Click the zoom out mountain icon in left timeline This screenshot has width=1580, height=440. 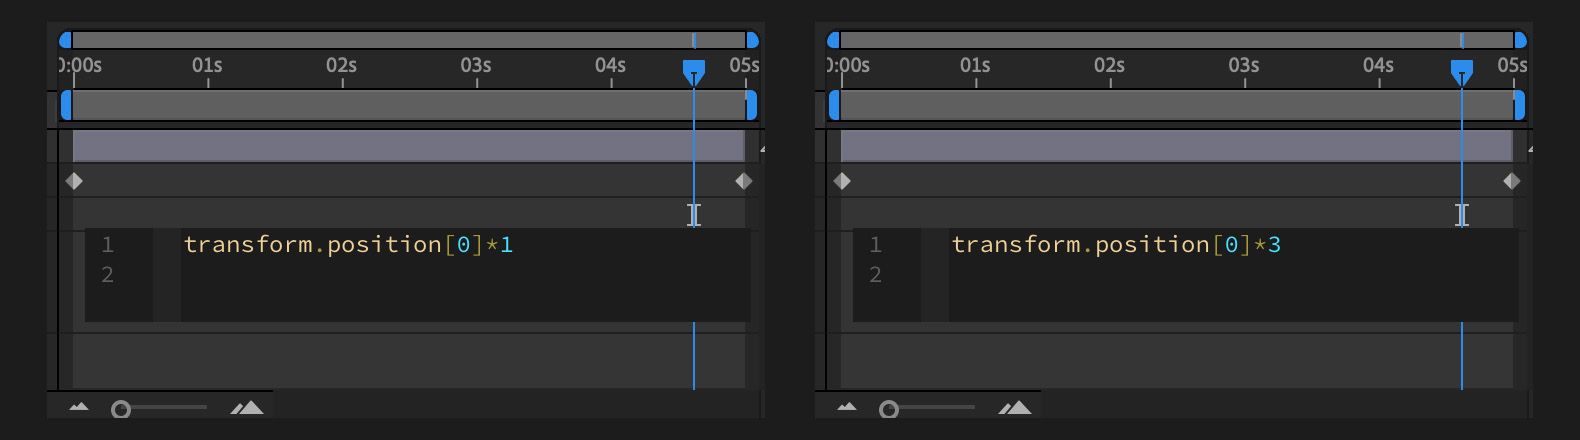click(79, 407)
